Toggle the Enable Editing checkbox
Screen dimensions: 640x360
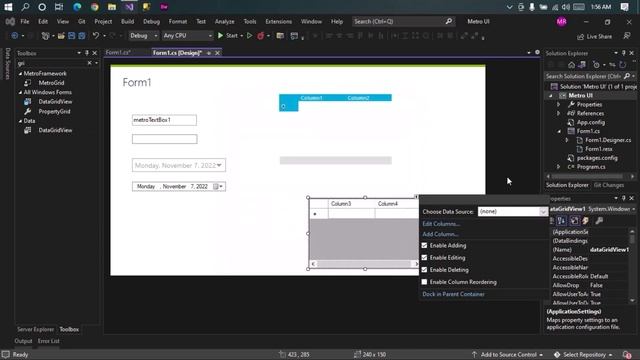[424, 258]
